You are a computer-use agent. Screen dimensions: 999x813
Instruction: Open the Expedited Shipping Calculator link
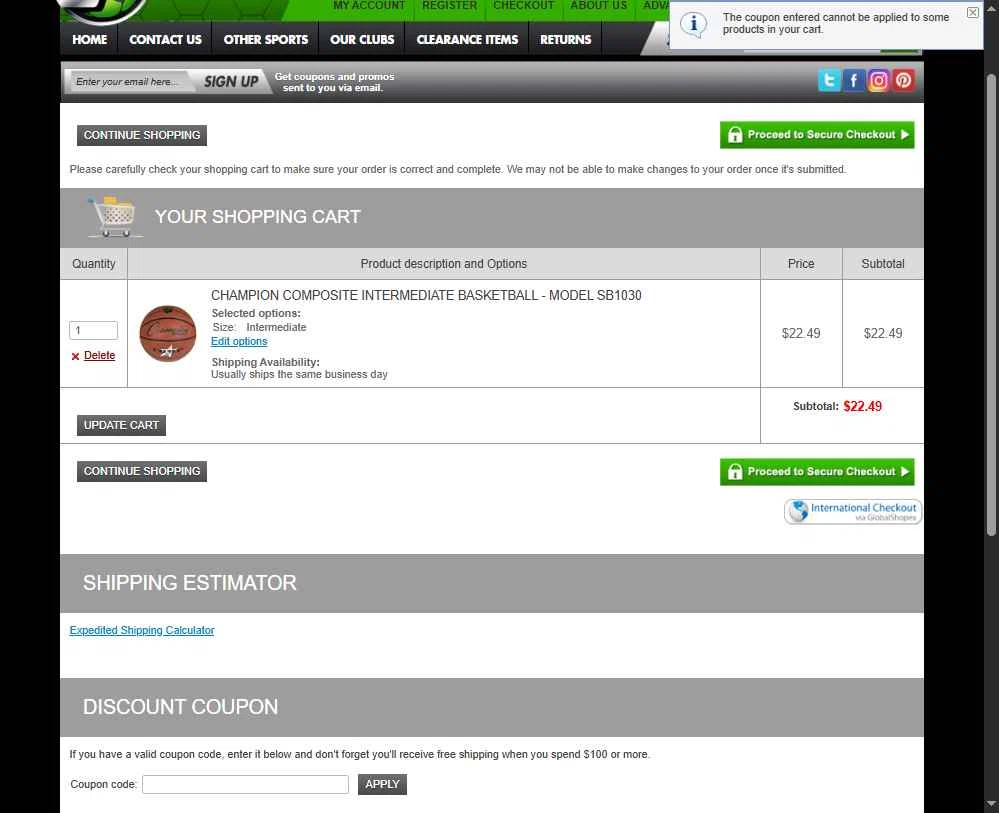[142, 630]
